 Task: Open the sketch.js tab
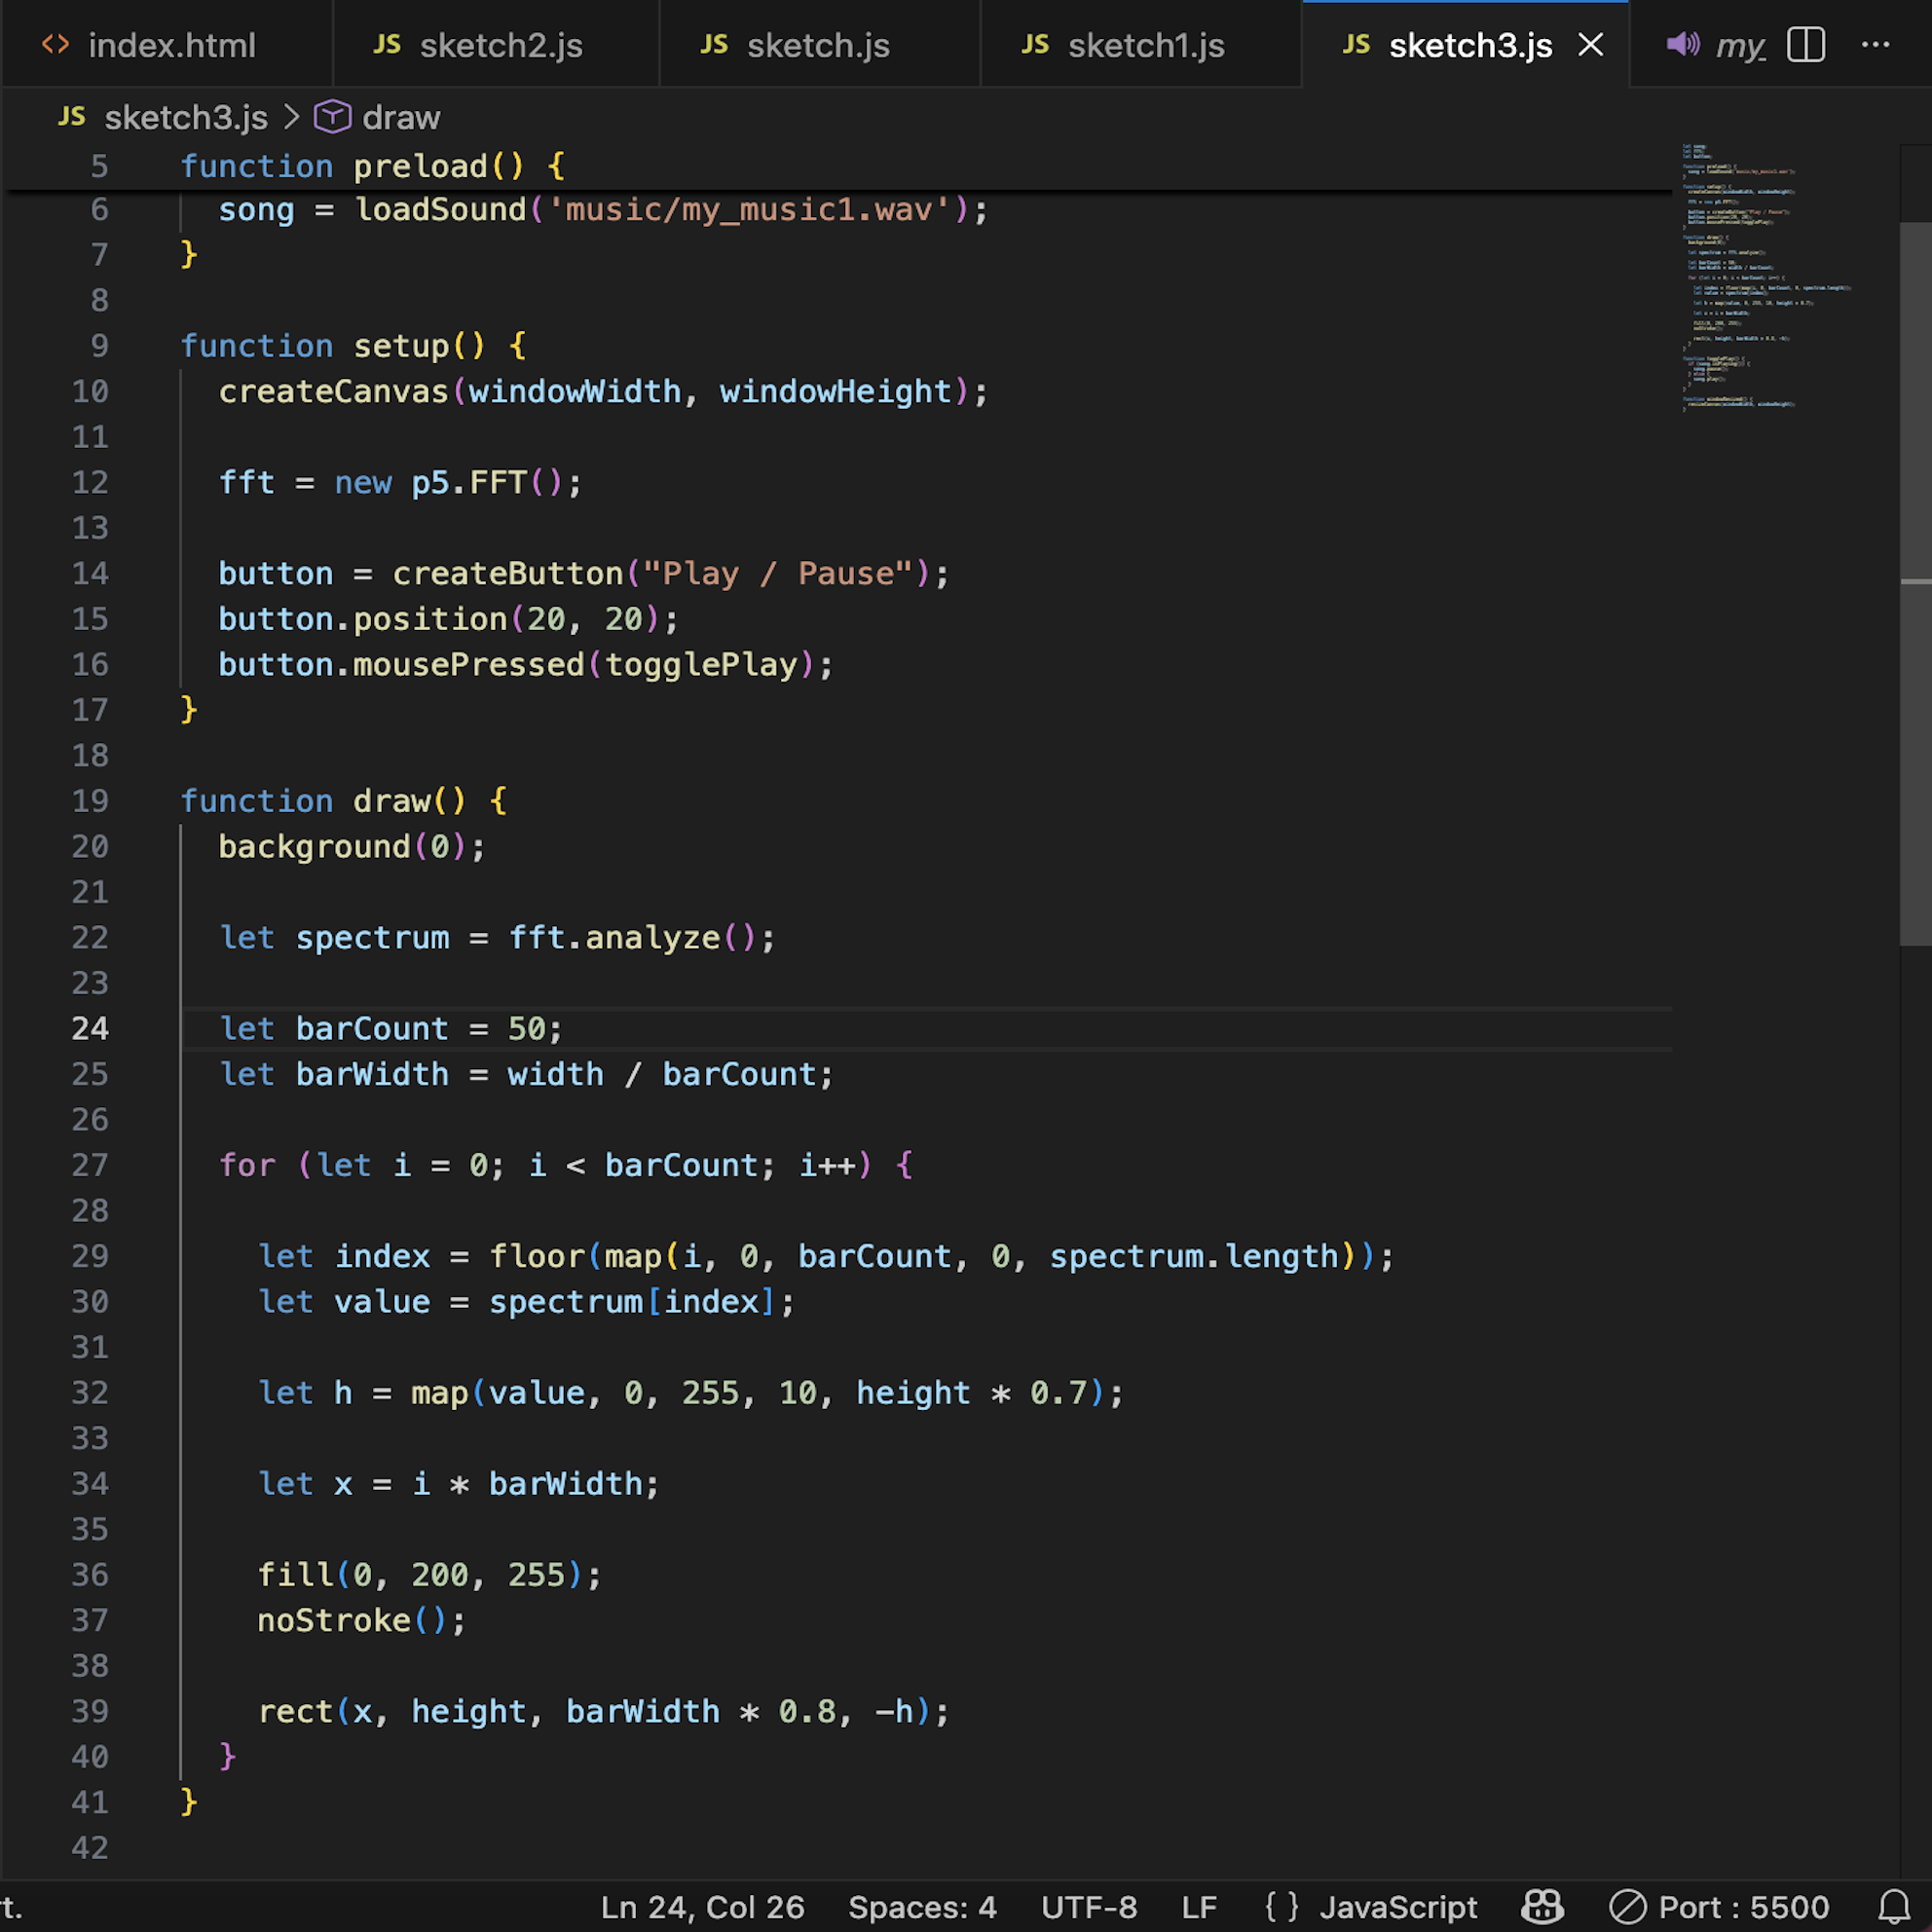tap(819, 45)
